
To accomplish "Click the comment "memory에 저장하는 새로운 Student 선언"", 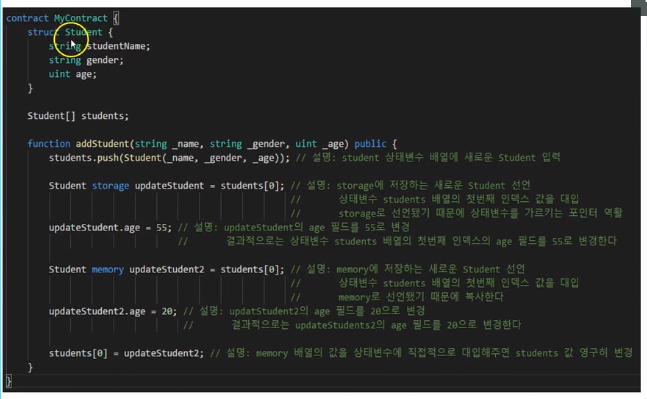I will [408, 269].
